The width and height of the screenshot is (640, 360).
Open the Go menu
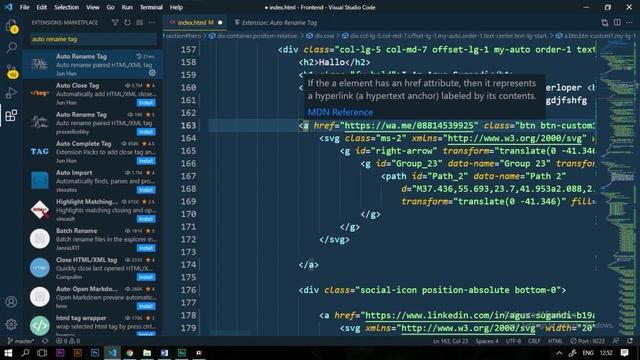pyautogui.click(x=110, y=7)
